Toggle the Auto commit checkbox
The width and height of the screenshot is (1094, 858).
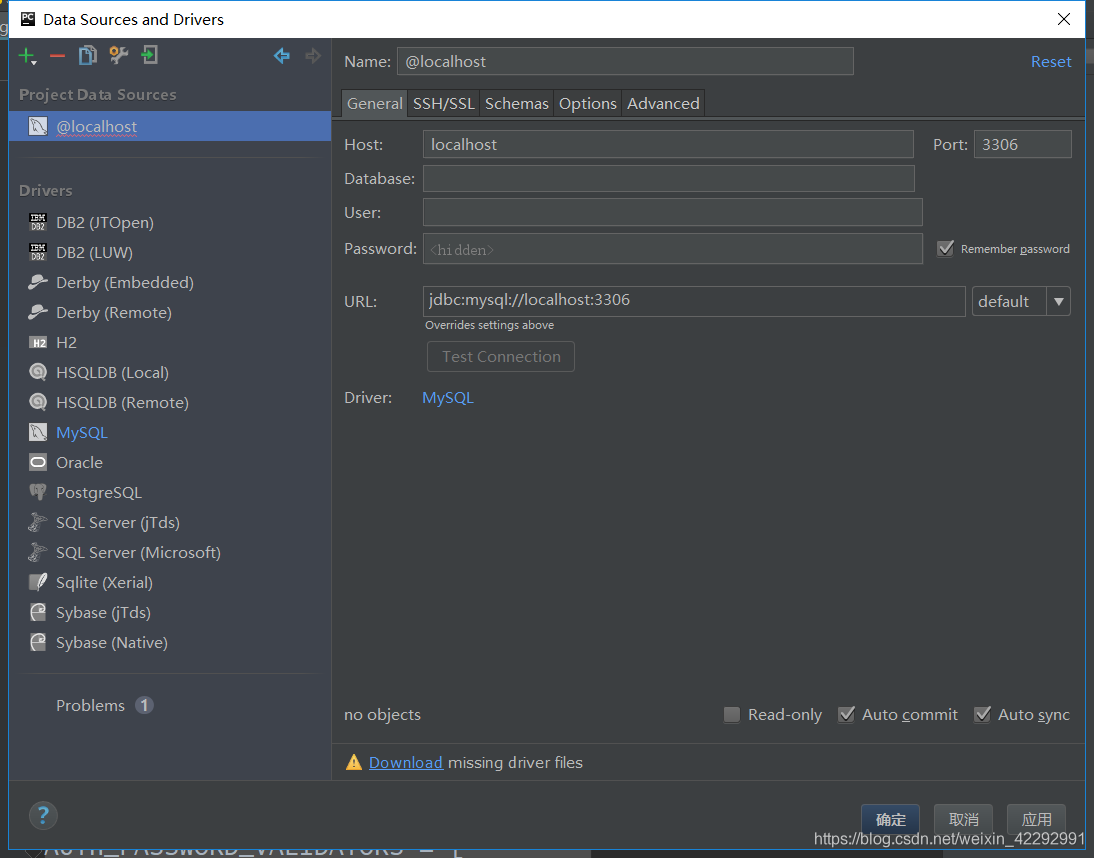coord(846,715)
